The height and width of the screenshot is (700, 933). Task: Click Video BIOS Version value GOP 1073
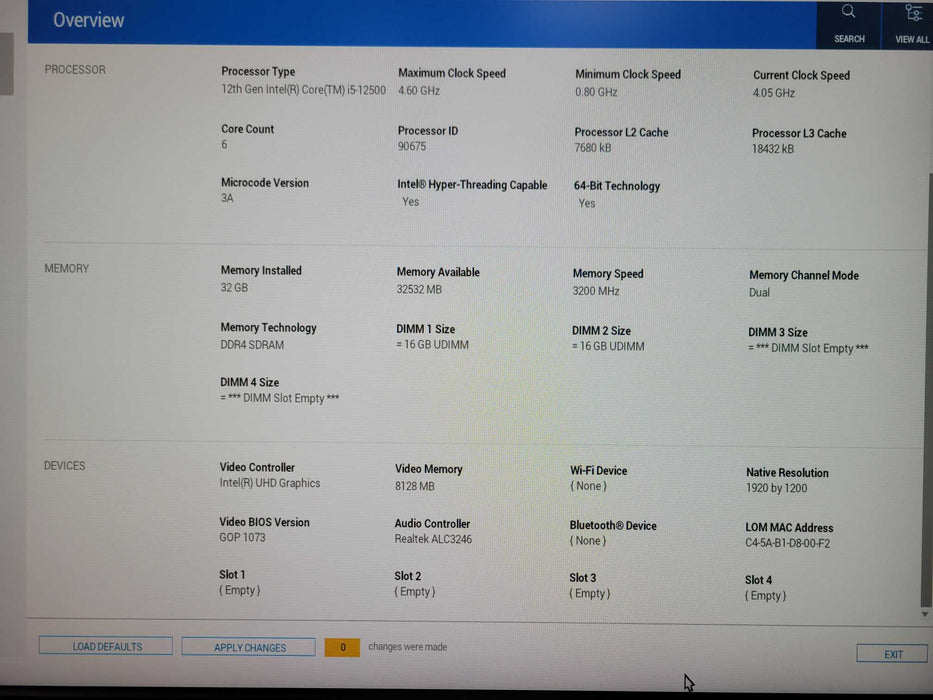(242, 538)
